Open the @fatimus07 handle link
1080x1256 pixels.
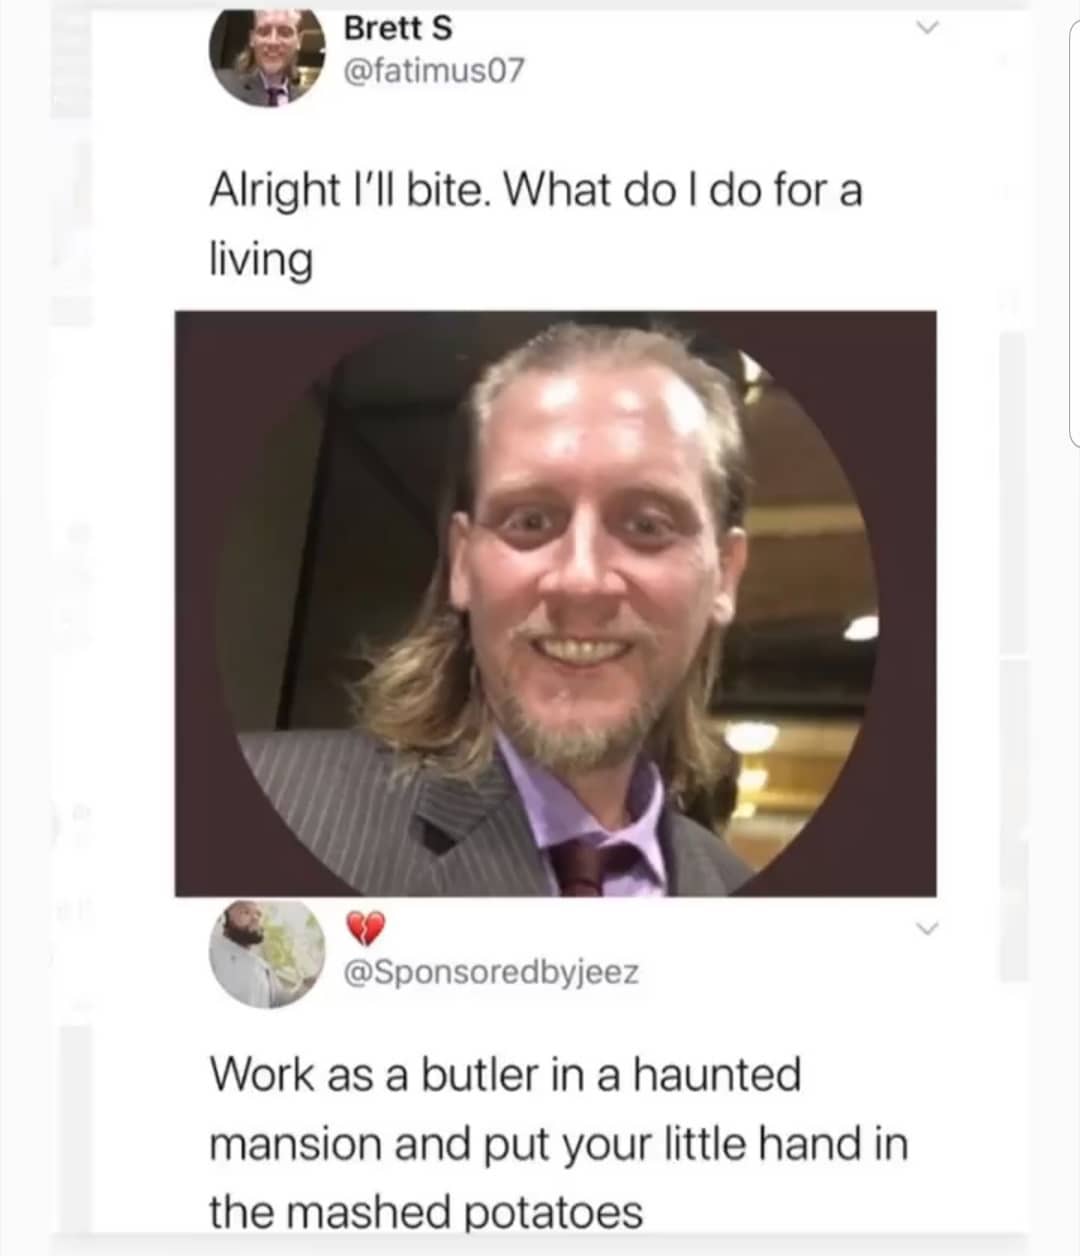[433, 70]
